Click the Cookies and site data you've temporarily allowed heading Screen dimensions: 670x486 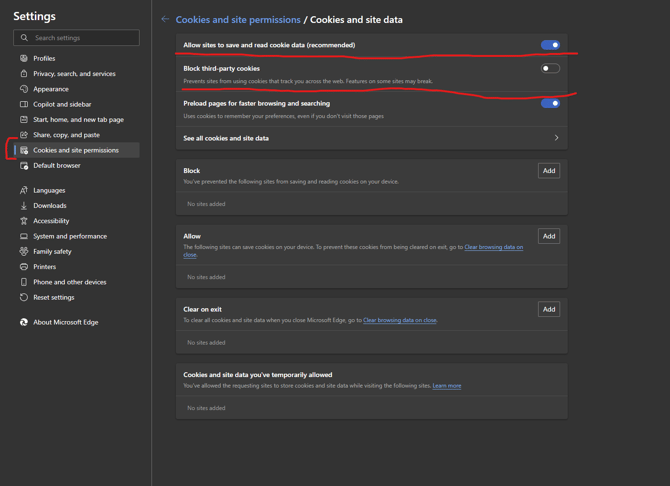258,375
